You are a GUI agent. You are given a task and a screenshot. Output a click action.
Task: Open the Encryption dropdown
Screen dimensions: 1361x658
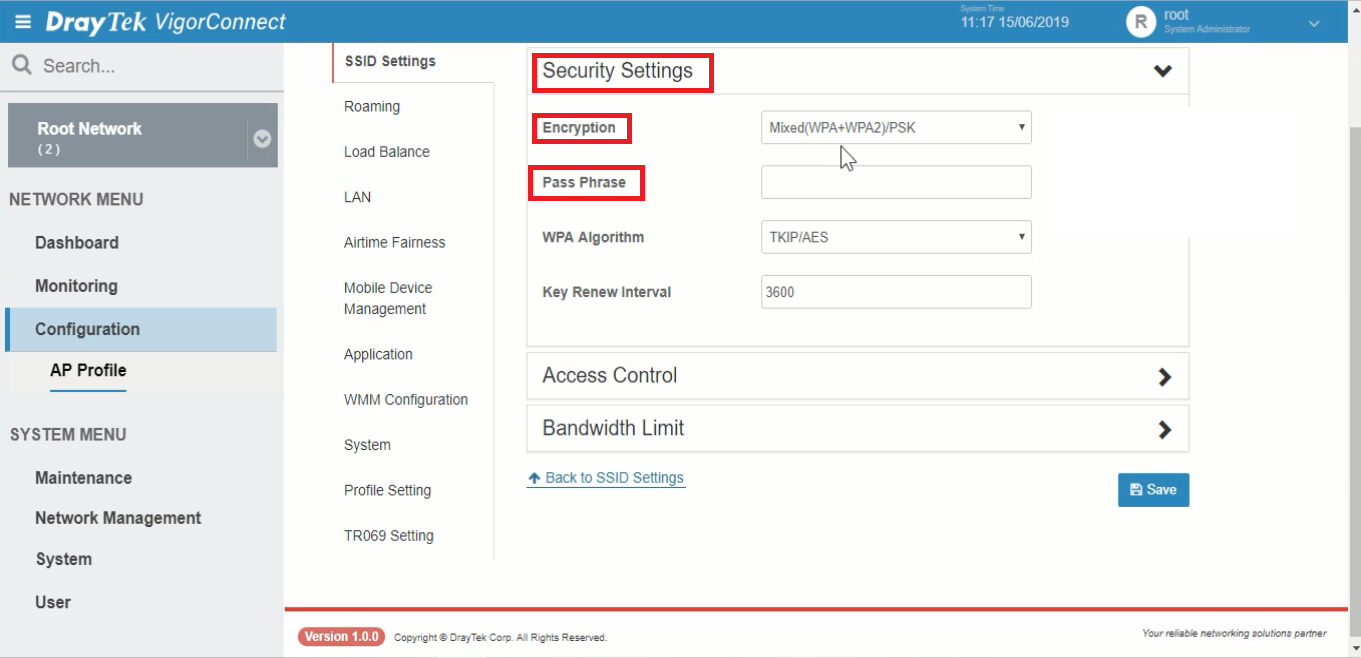pos(895,127)
